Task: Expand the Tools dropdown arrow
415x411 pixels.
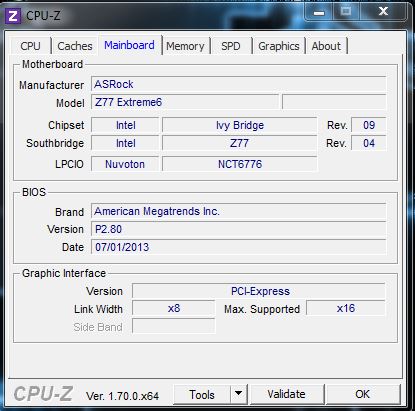Action: (238, 394)
